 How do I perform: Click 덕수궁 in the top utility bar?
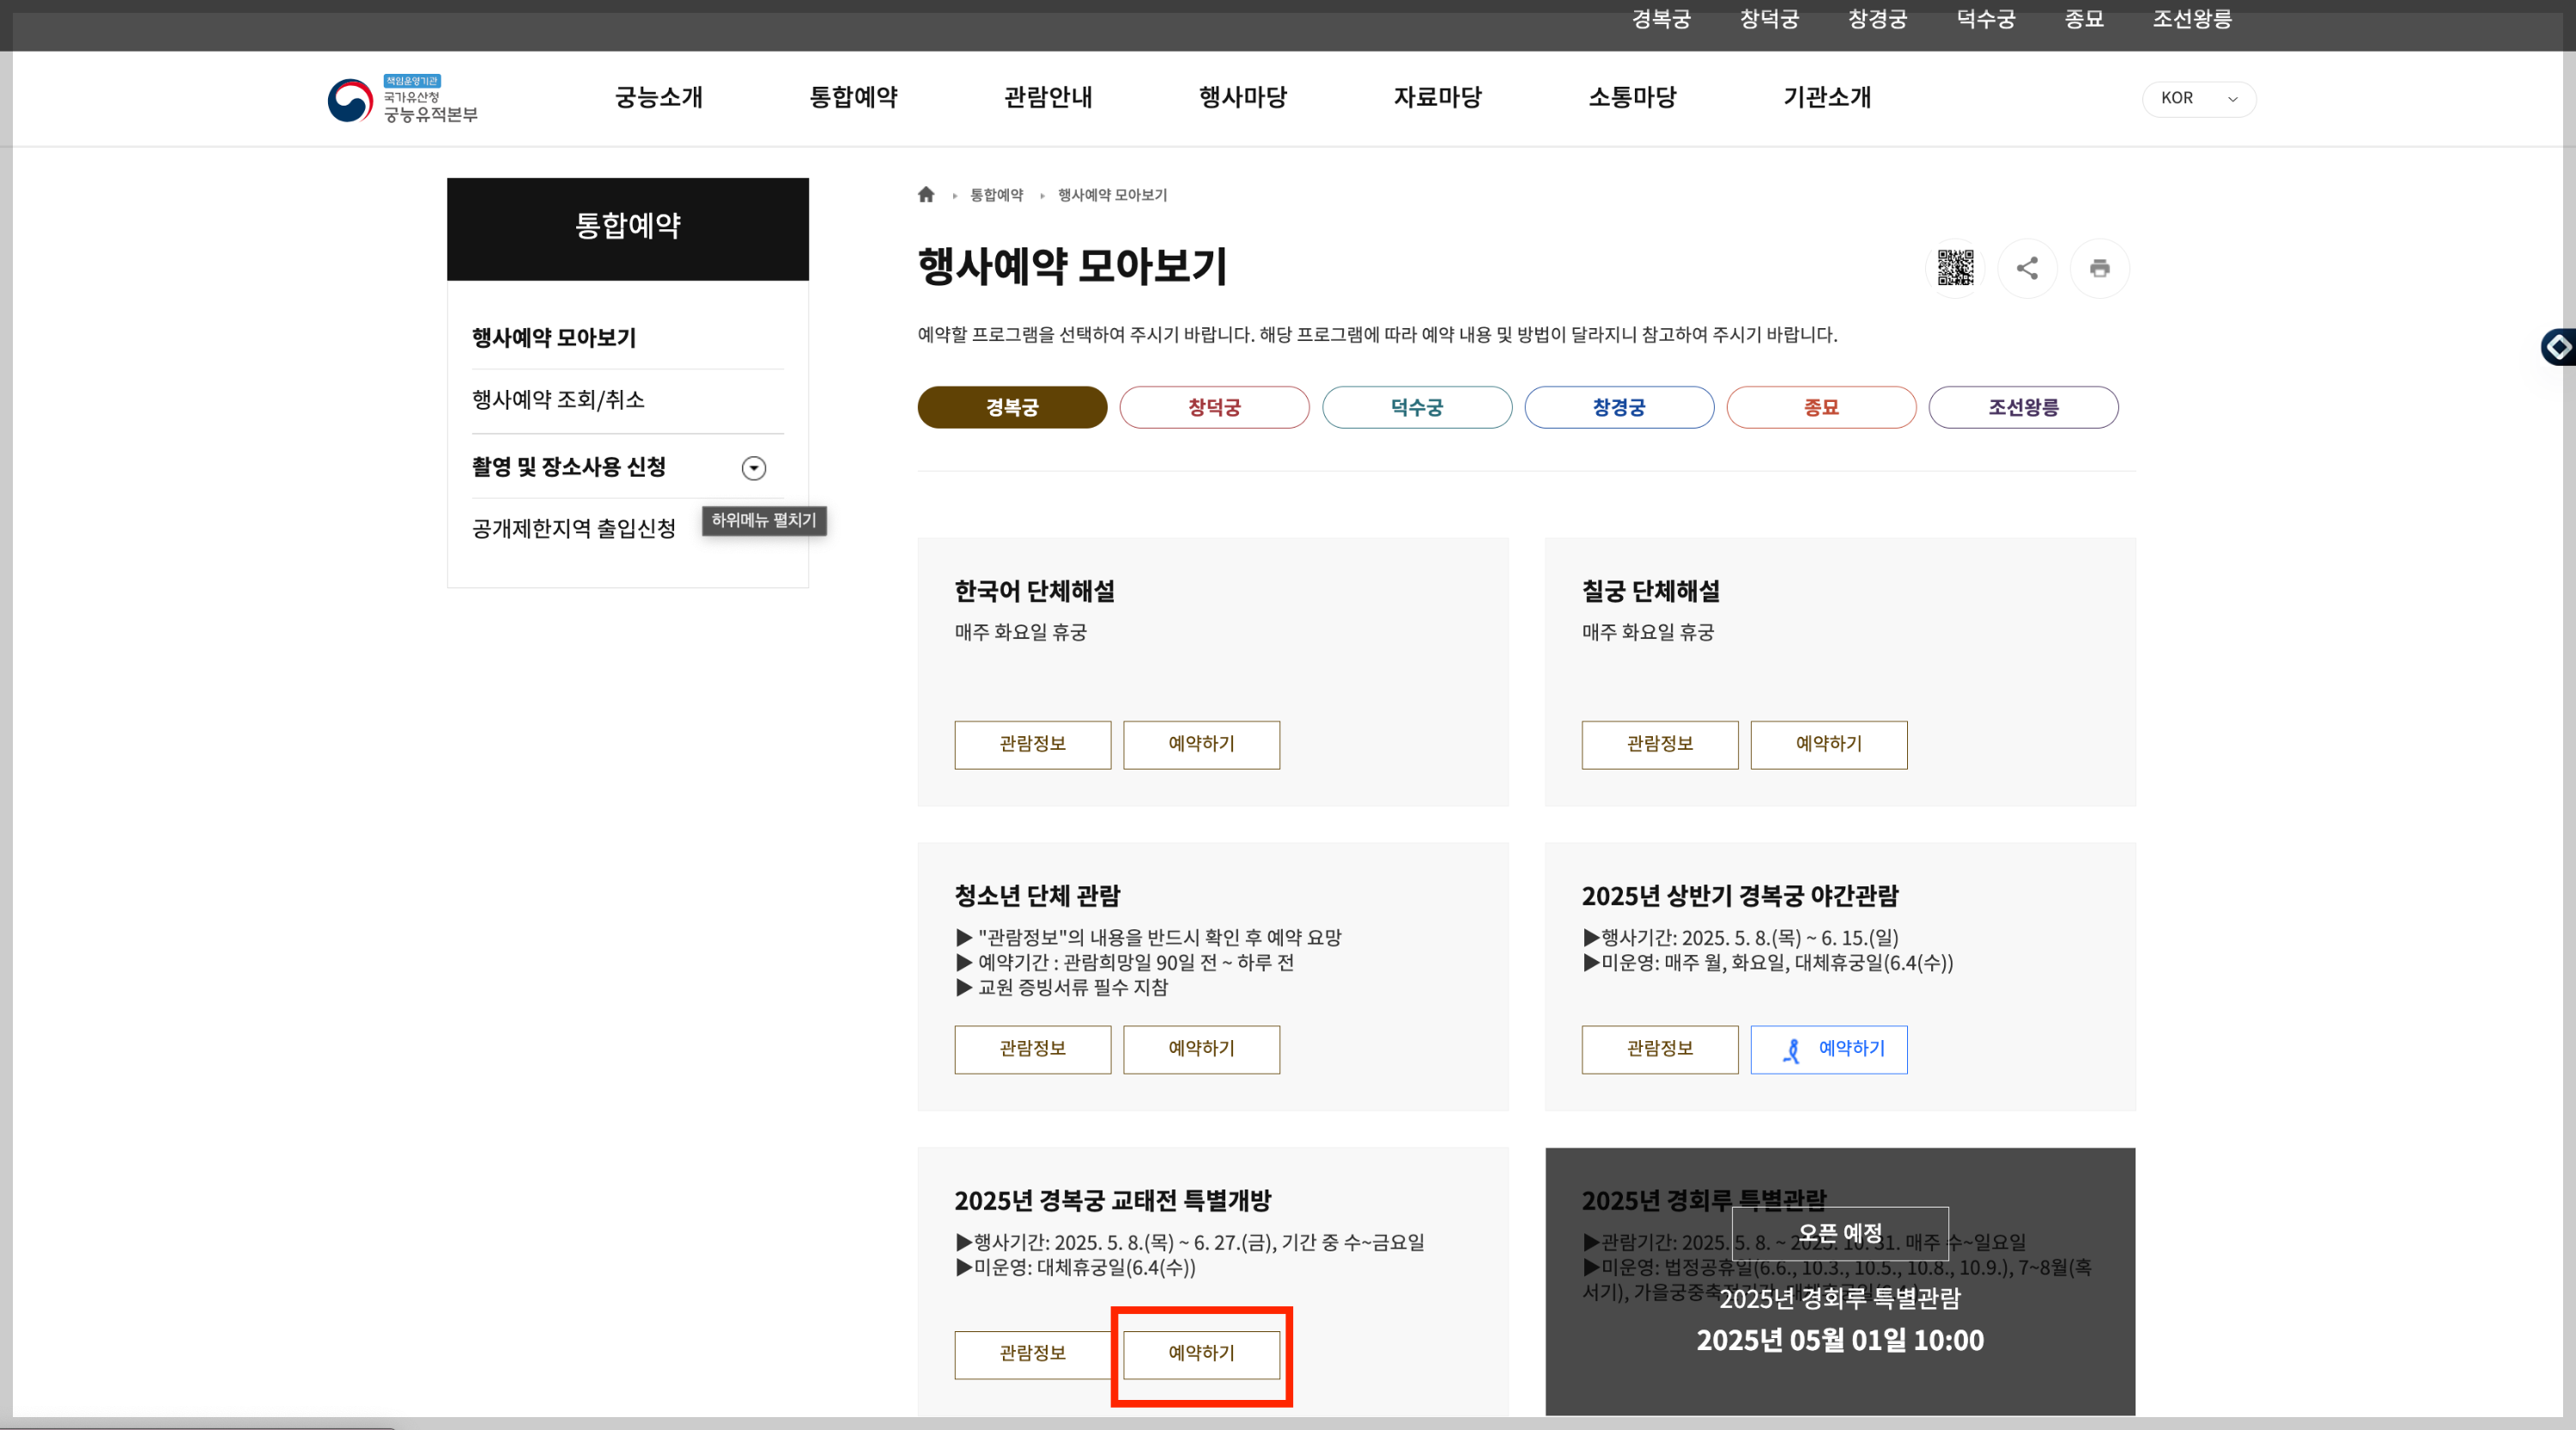point(1984,19)
